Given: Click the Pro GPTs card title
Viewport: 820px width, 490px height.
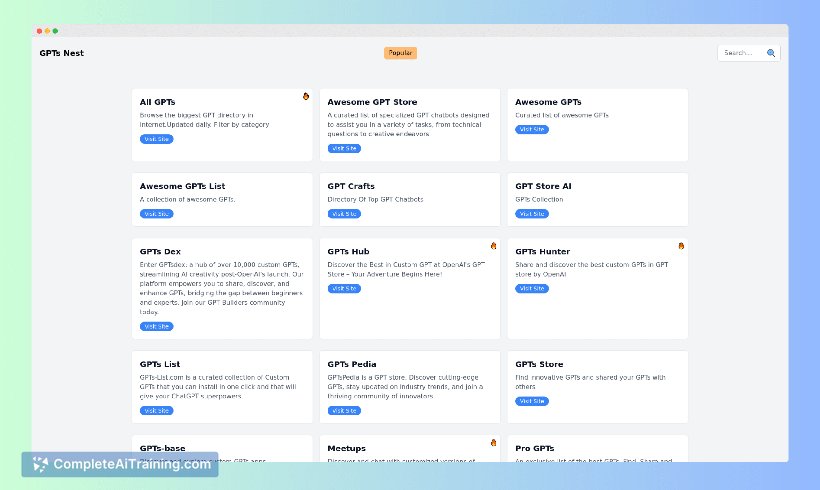Looking at the screenshot, I should [534, 448].
